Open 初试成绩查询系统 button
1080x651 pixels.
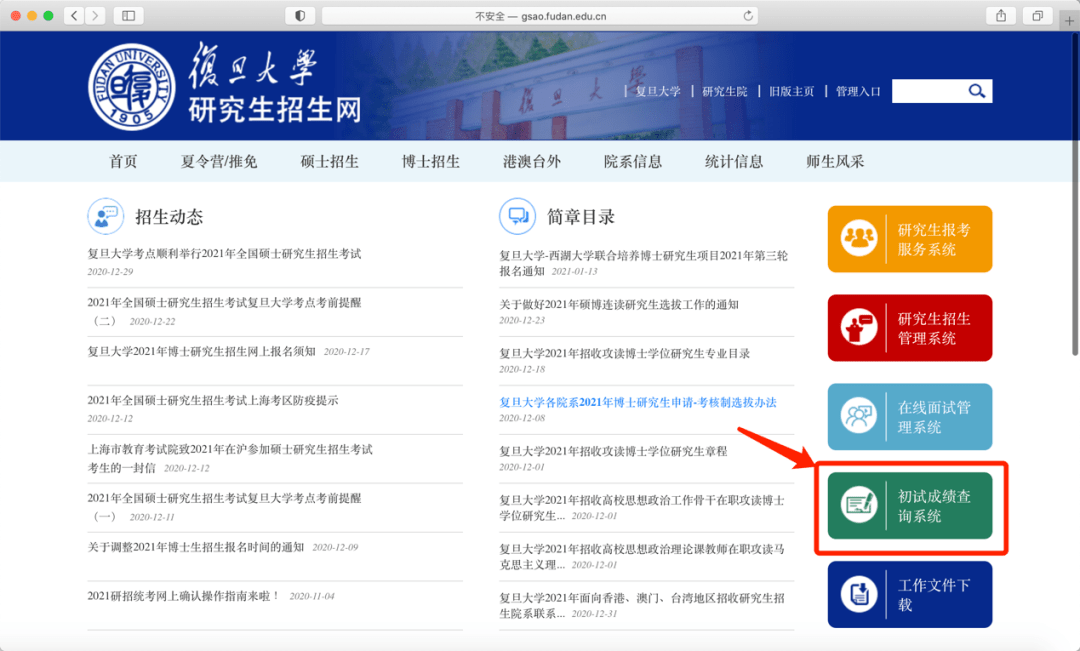tap(910, 506)
